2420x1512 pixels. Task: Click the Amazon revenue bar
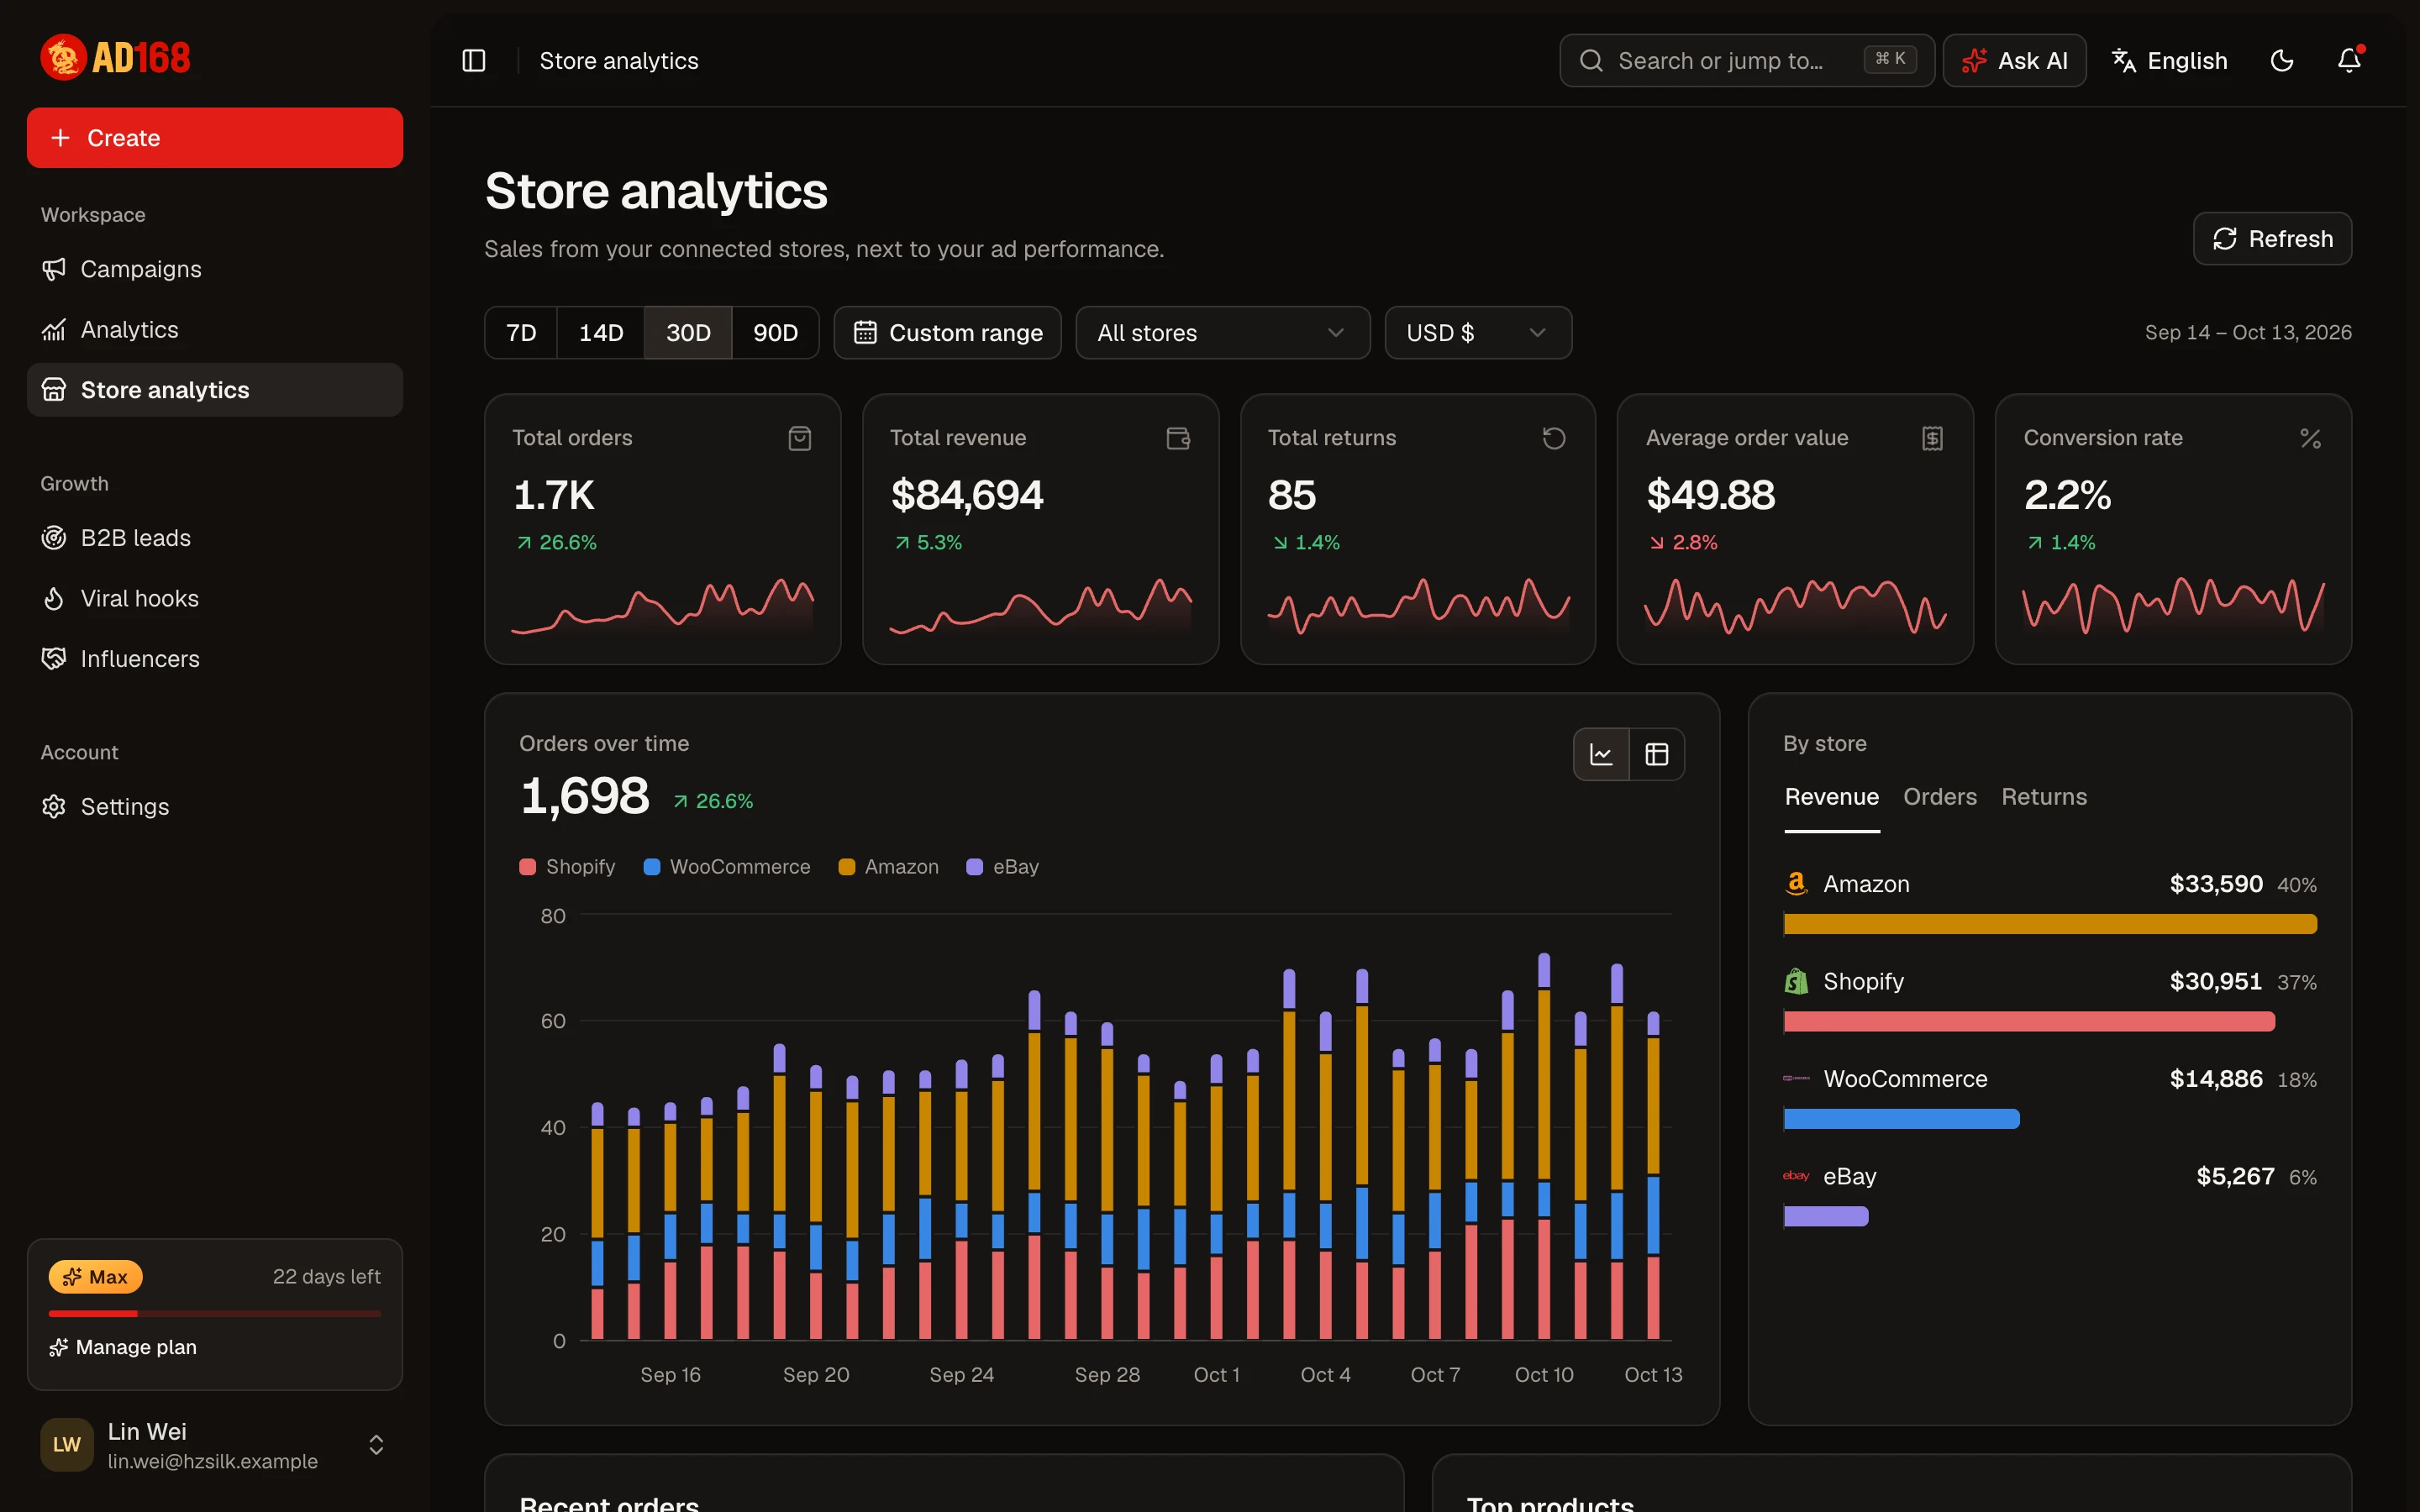click(2050, 924)
